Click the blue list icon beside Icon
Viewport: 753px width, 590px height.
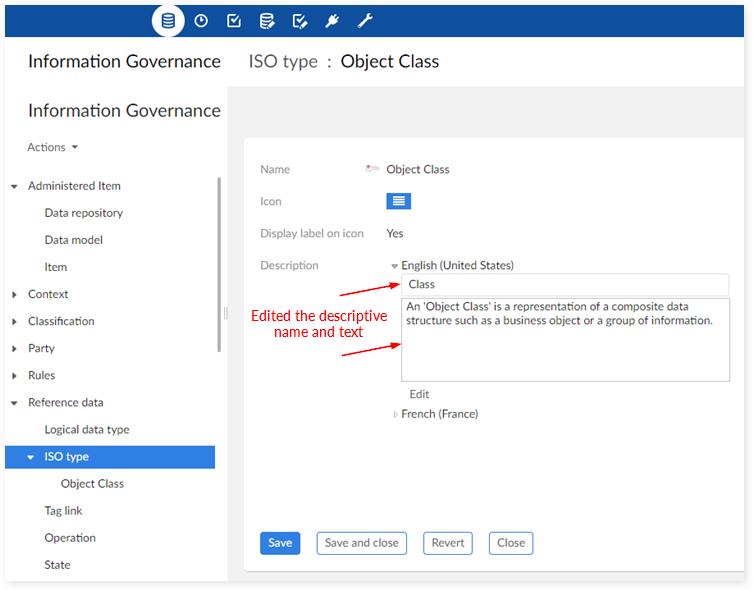coord(398,201)
